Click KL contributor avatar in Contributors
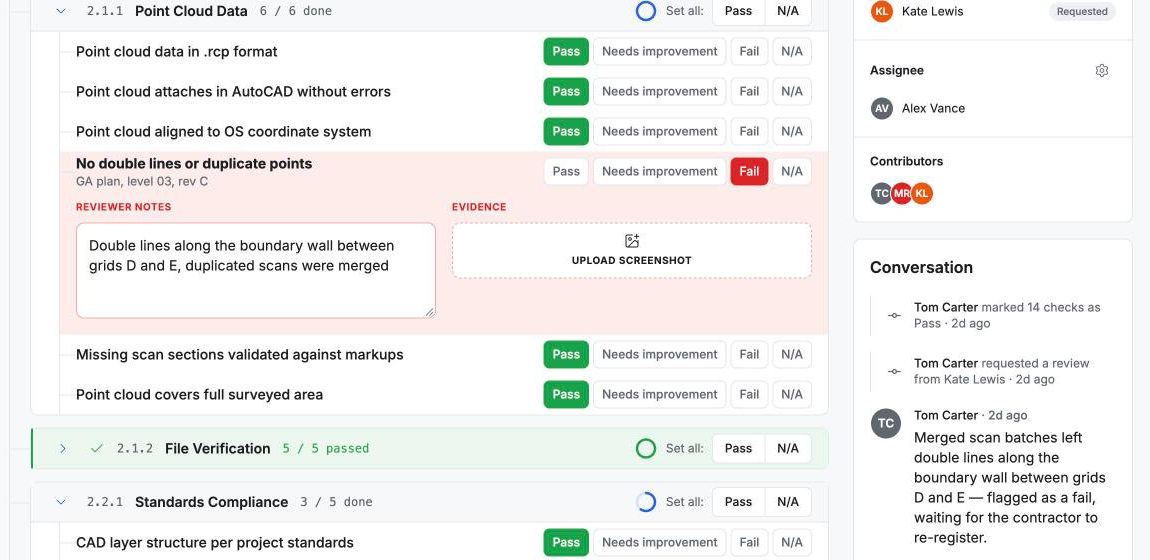Viewport: 1150px width, 560px height. (x=922, y=194)
